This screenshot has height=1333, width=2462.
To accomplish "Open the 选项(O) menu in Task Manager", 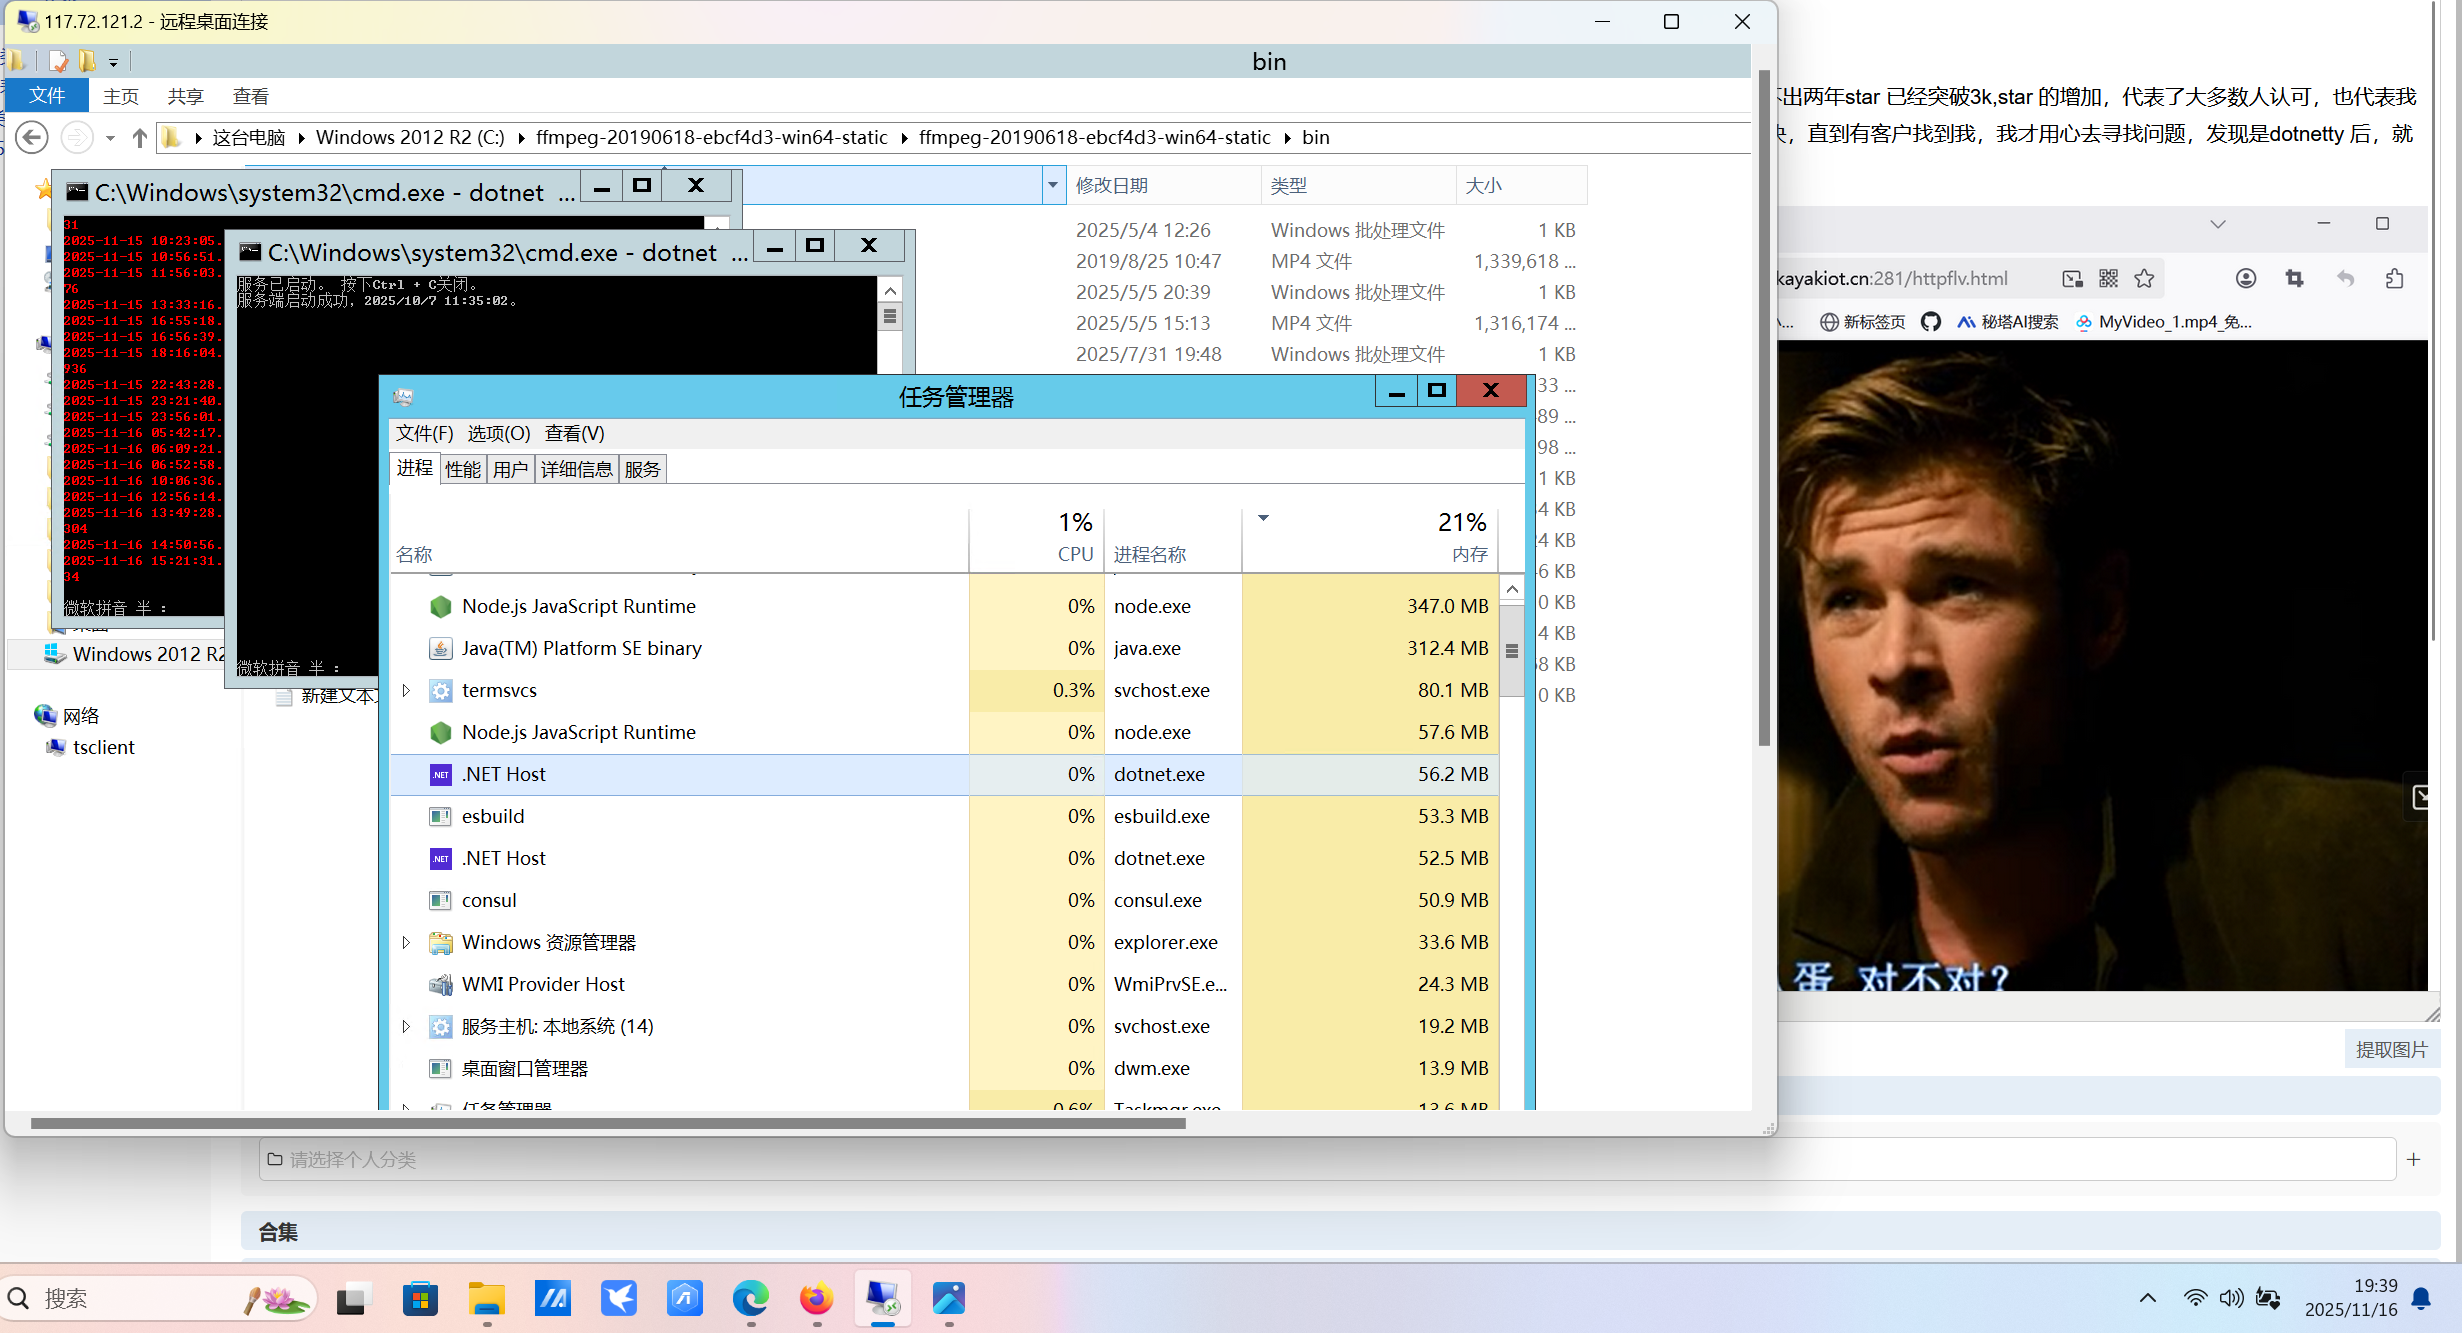I will point(498,433).
